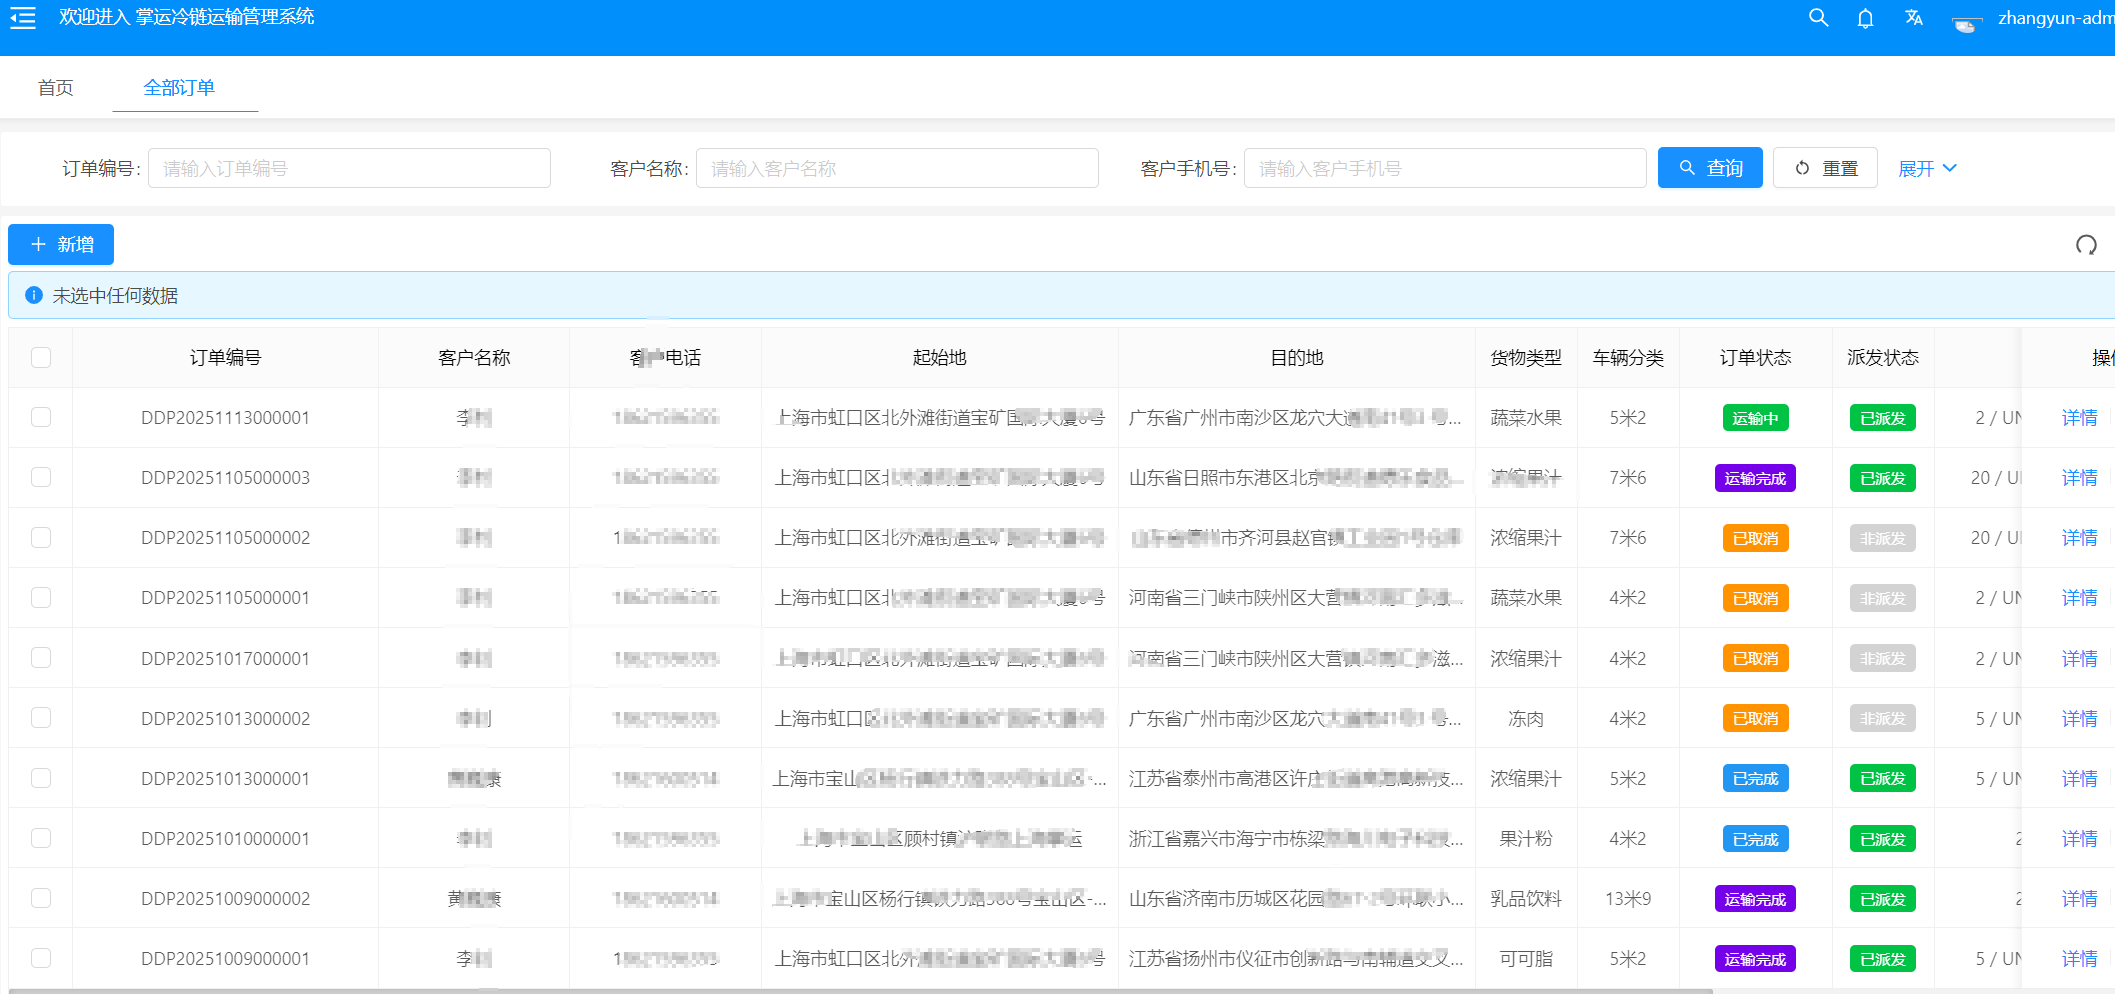Switch to the 首页 tab

(x=56, y=87)
